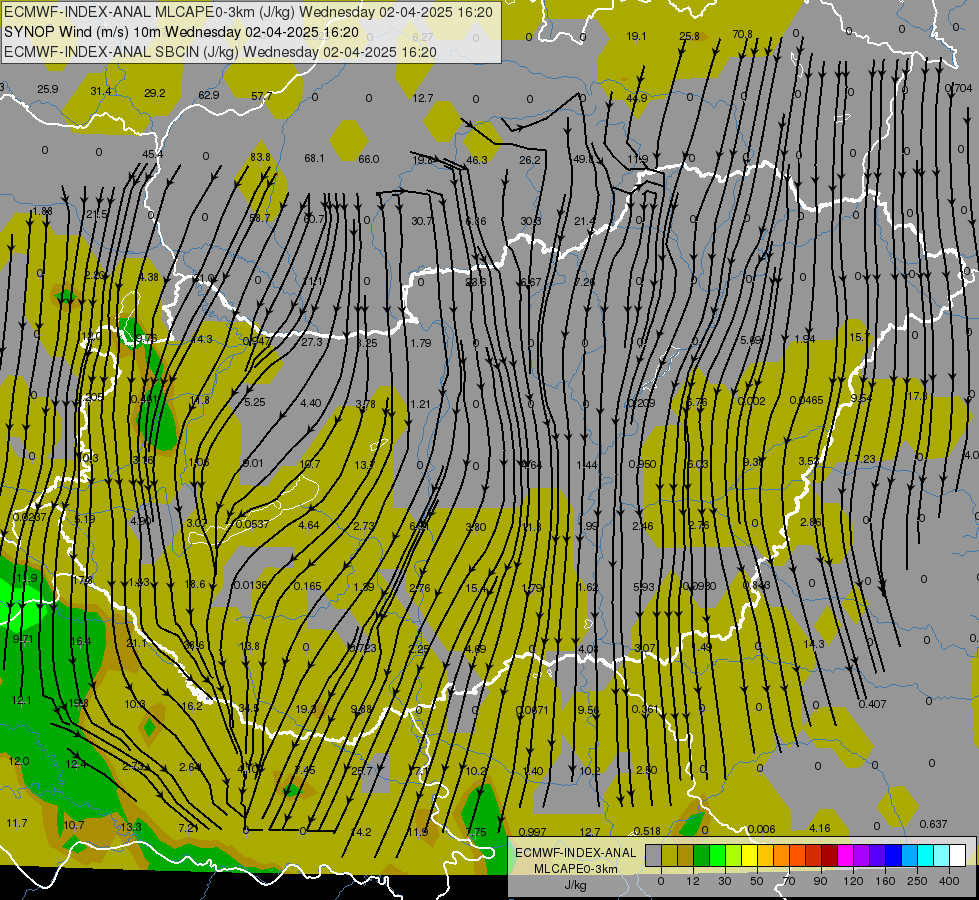
Task: Click the map value 30.7
Action: tap(422, 221)
